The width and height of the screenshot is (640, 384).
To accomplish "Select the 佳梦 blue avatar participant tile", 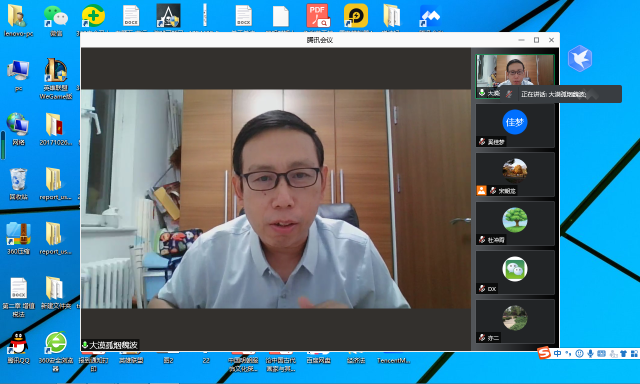I will [515, 126].
